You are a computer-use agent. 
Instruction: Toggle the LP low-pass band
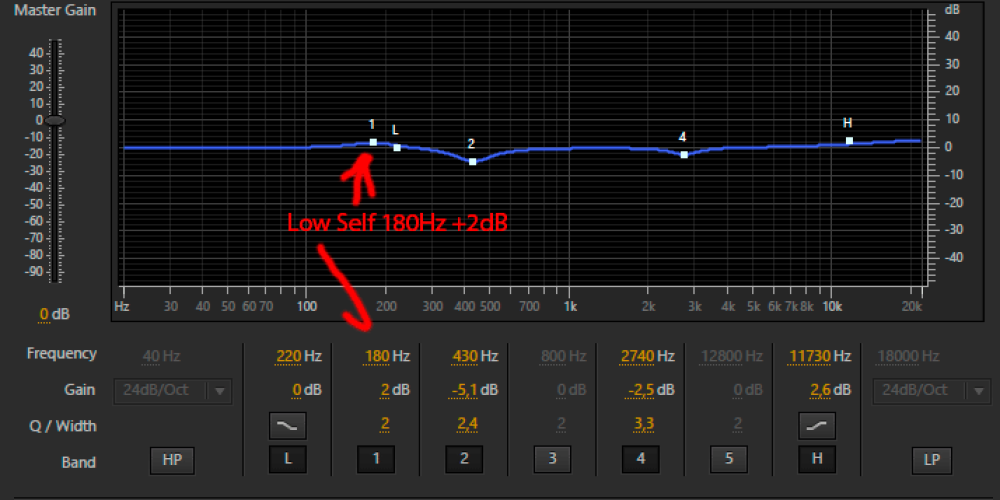pyautogui.click(x=930, y=461)
